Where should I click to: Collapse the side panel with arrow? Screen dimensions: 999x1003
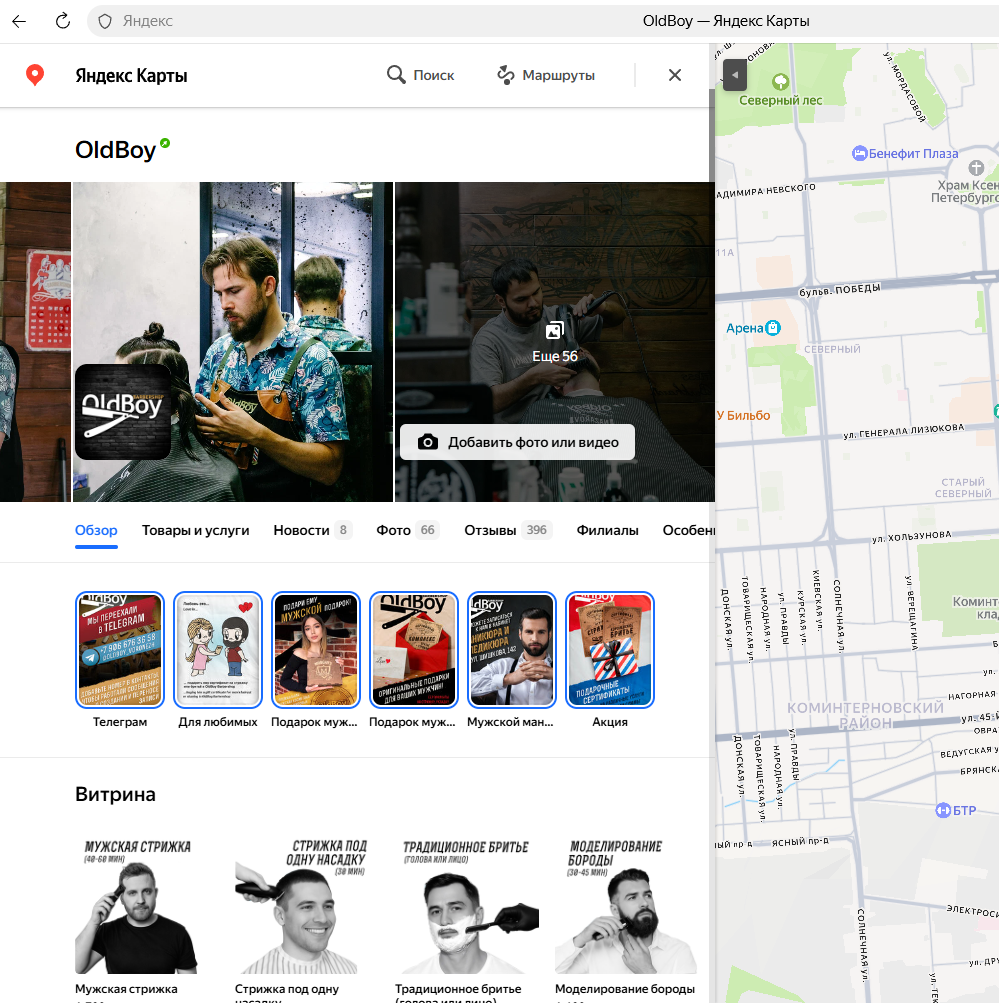[x=734, y=75]
